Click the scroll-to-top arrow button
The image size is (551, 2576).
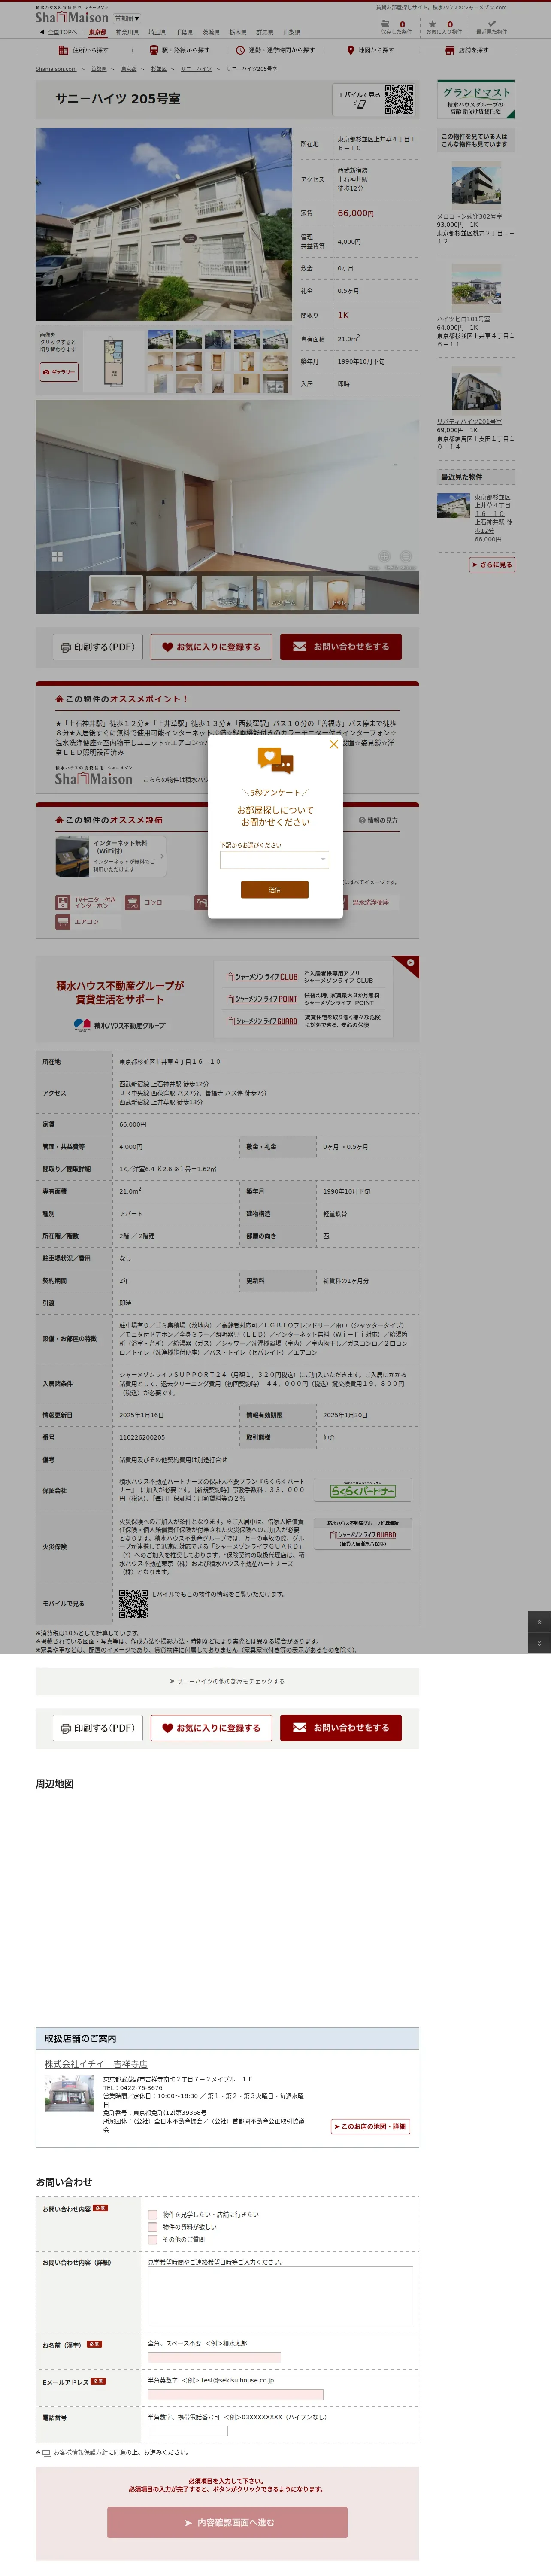[x=539, y=1622]
